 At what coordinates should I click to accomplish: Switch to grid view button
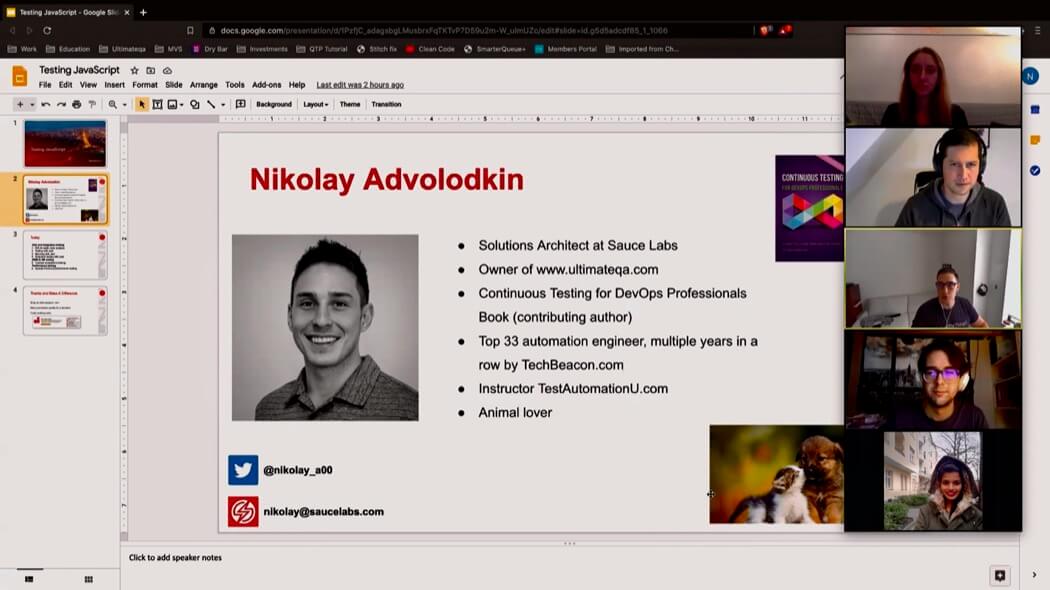coord(88,579)
